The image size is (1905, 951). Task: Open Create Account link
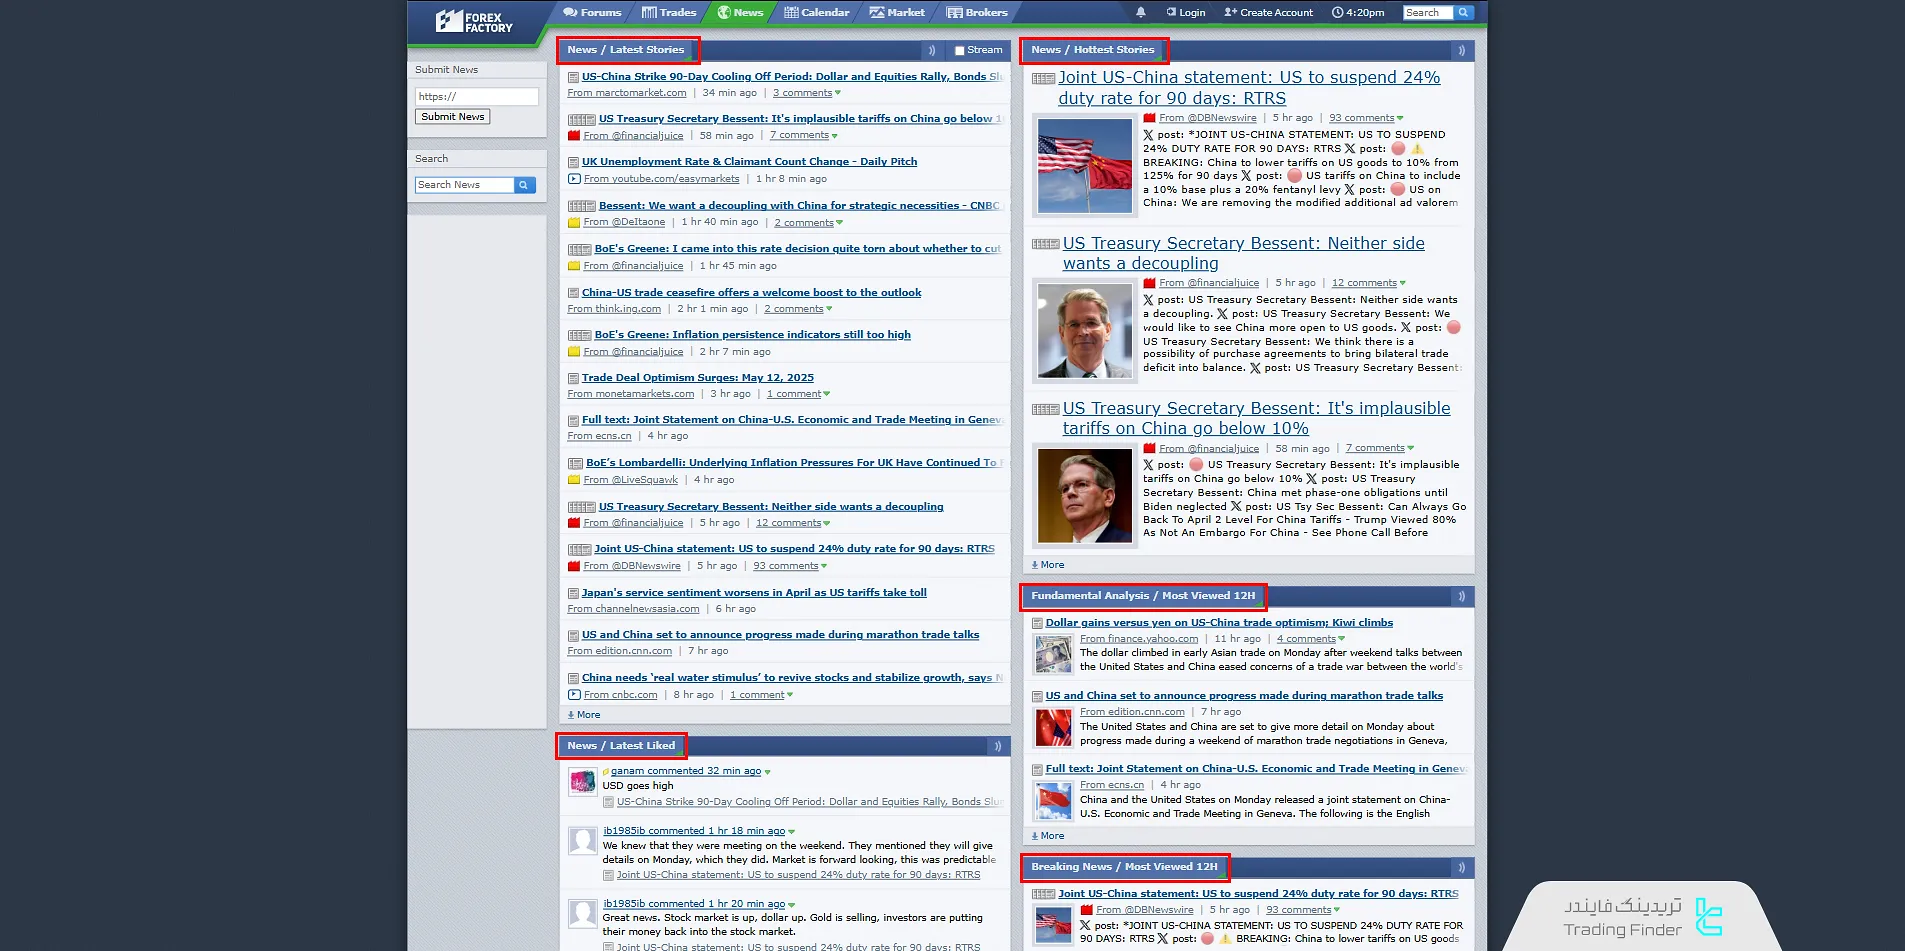pyautogui.click(x=1268, y=13)
